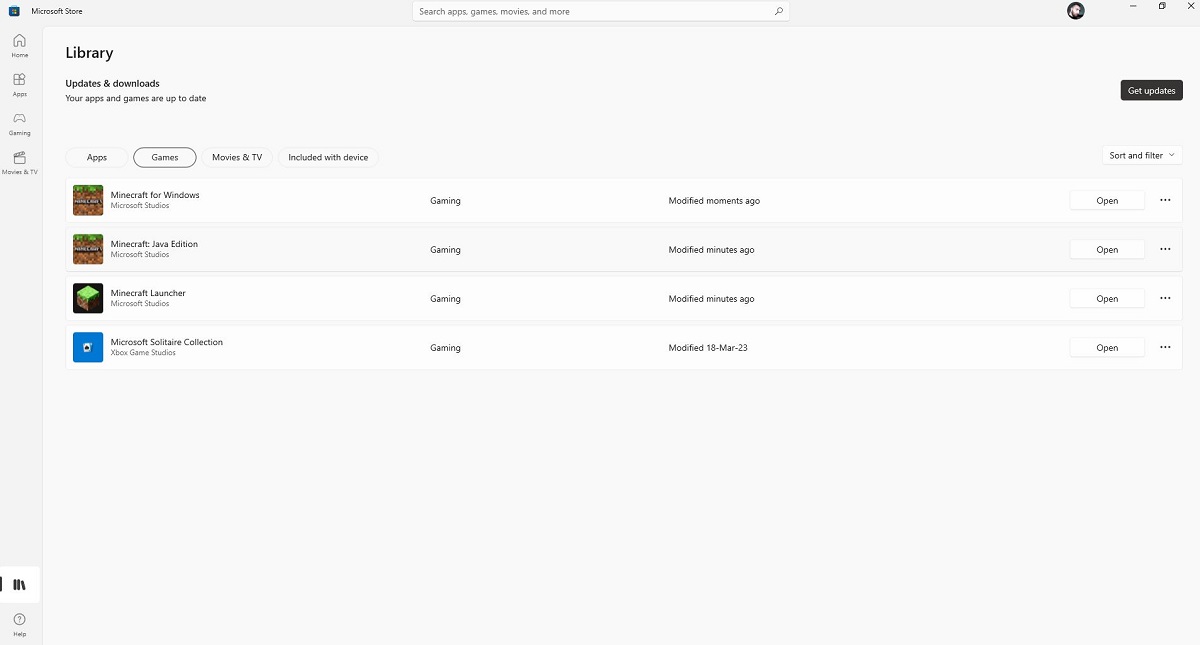Open more options for Microsoft Solitaire Collection

pyautogui.click(x=1165, y=347)
